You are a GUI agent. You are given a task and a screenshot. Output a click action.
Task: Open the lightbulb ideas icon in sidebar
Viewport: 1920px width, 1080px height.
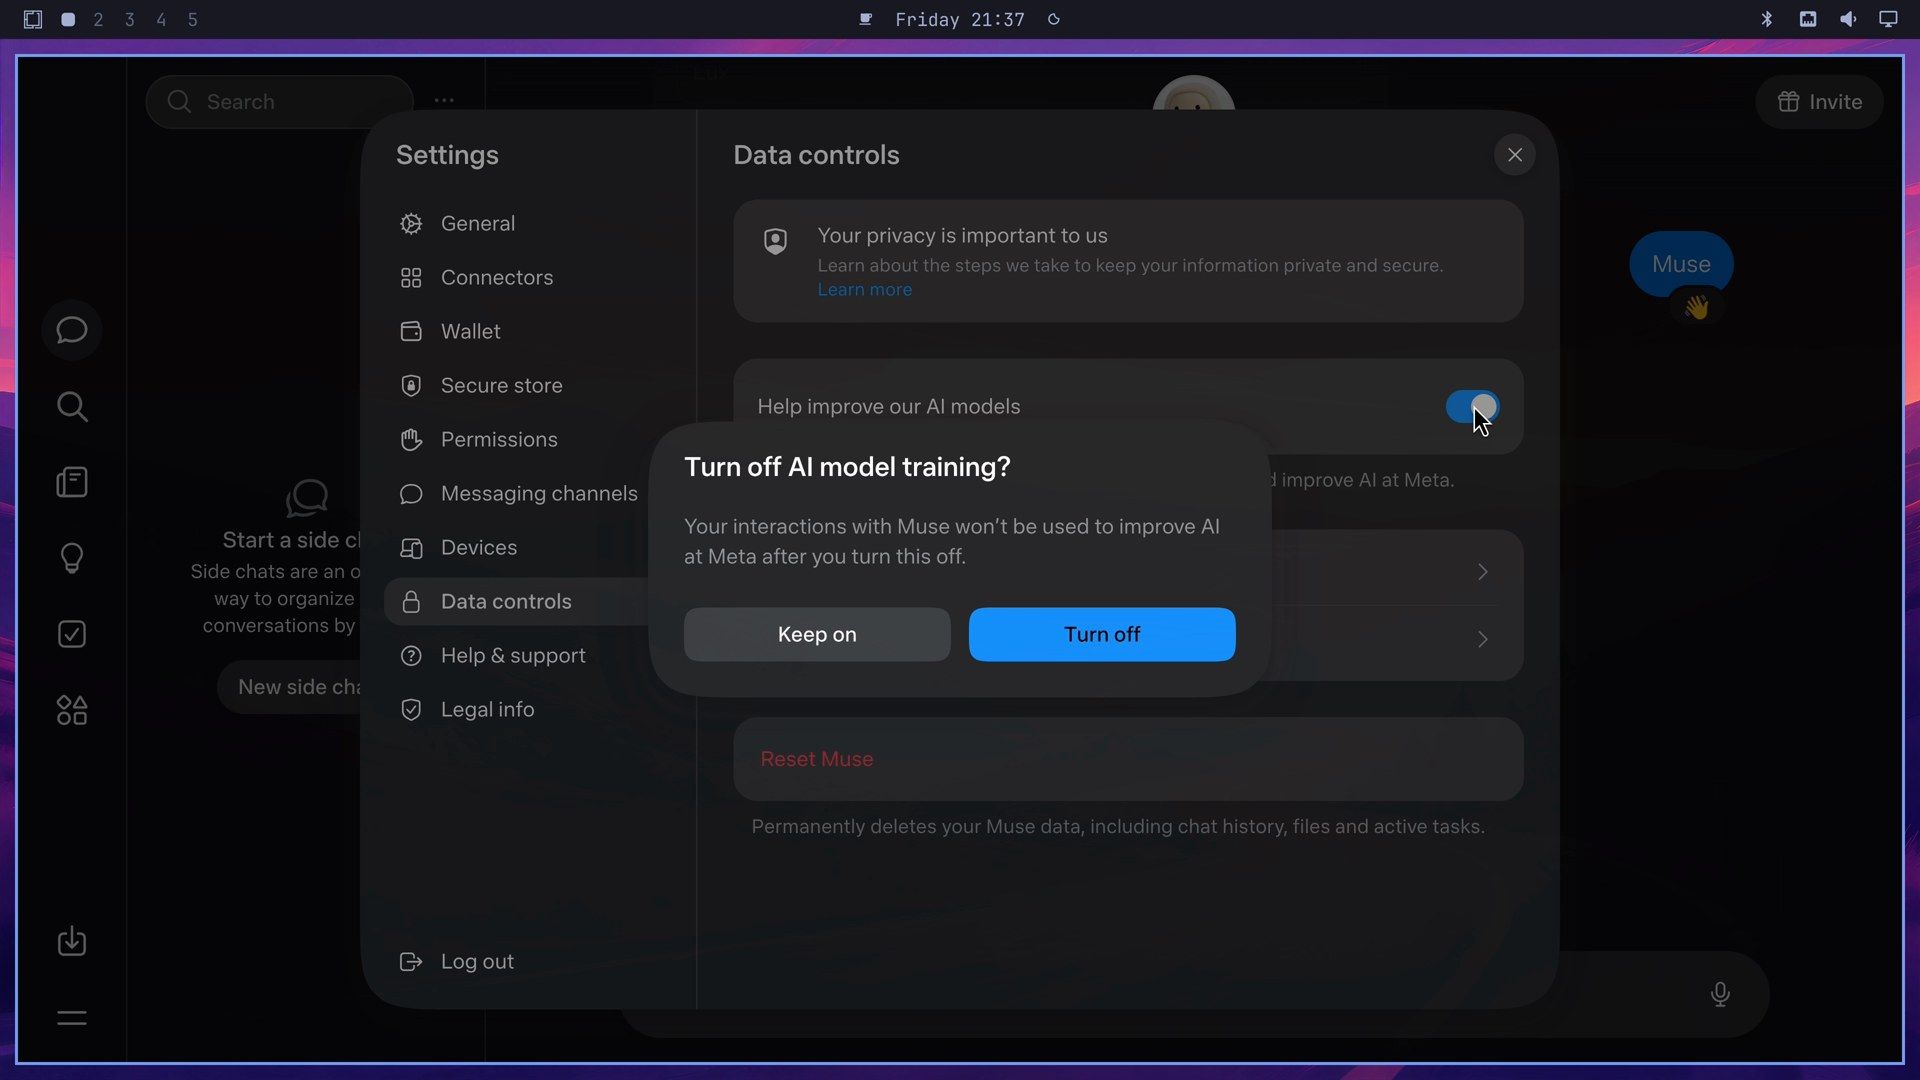tap(72, 558)
